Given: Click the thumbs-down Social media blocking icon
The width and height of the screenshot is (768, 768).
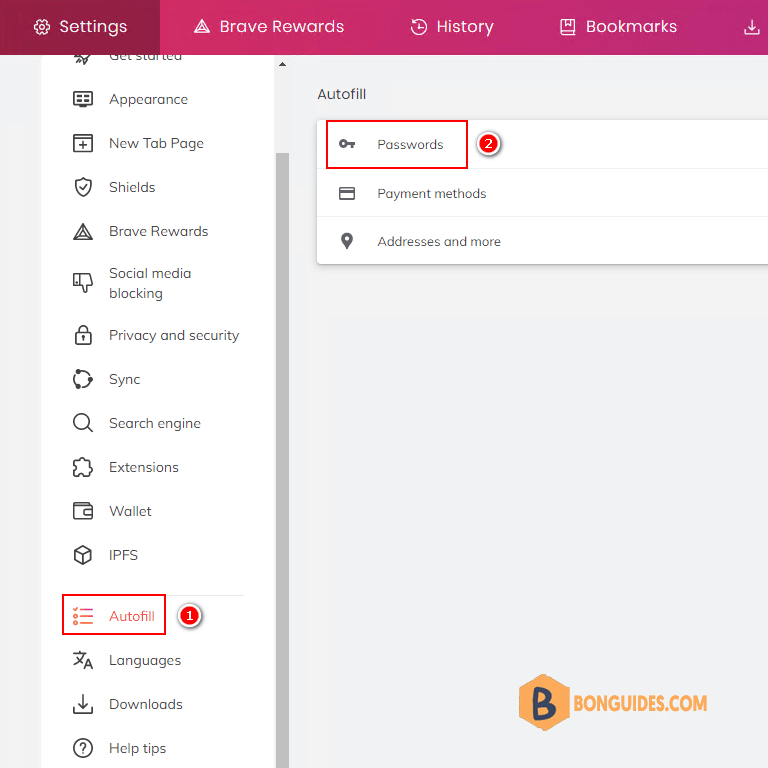Looking at the screenshot, I should pyautogui.click(x=83, y=283).
